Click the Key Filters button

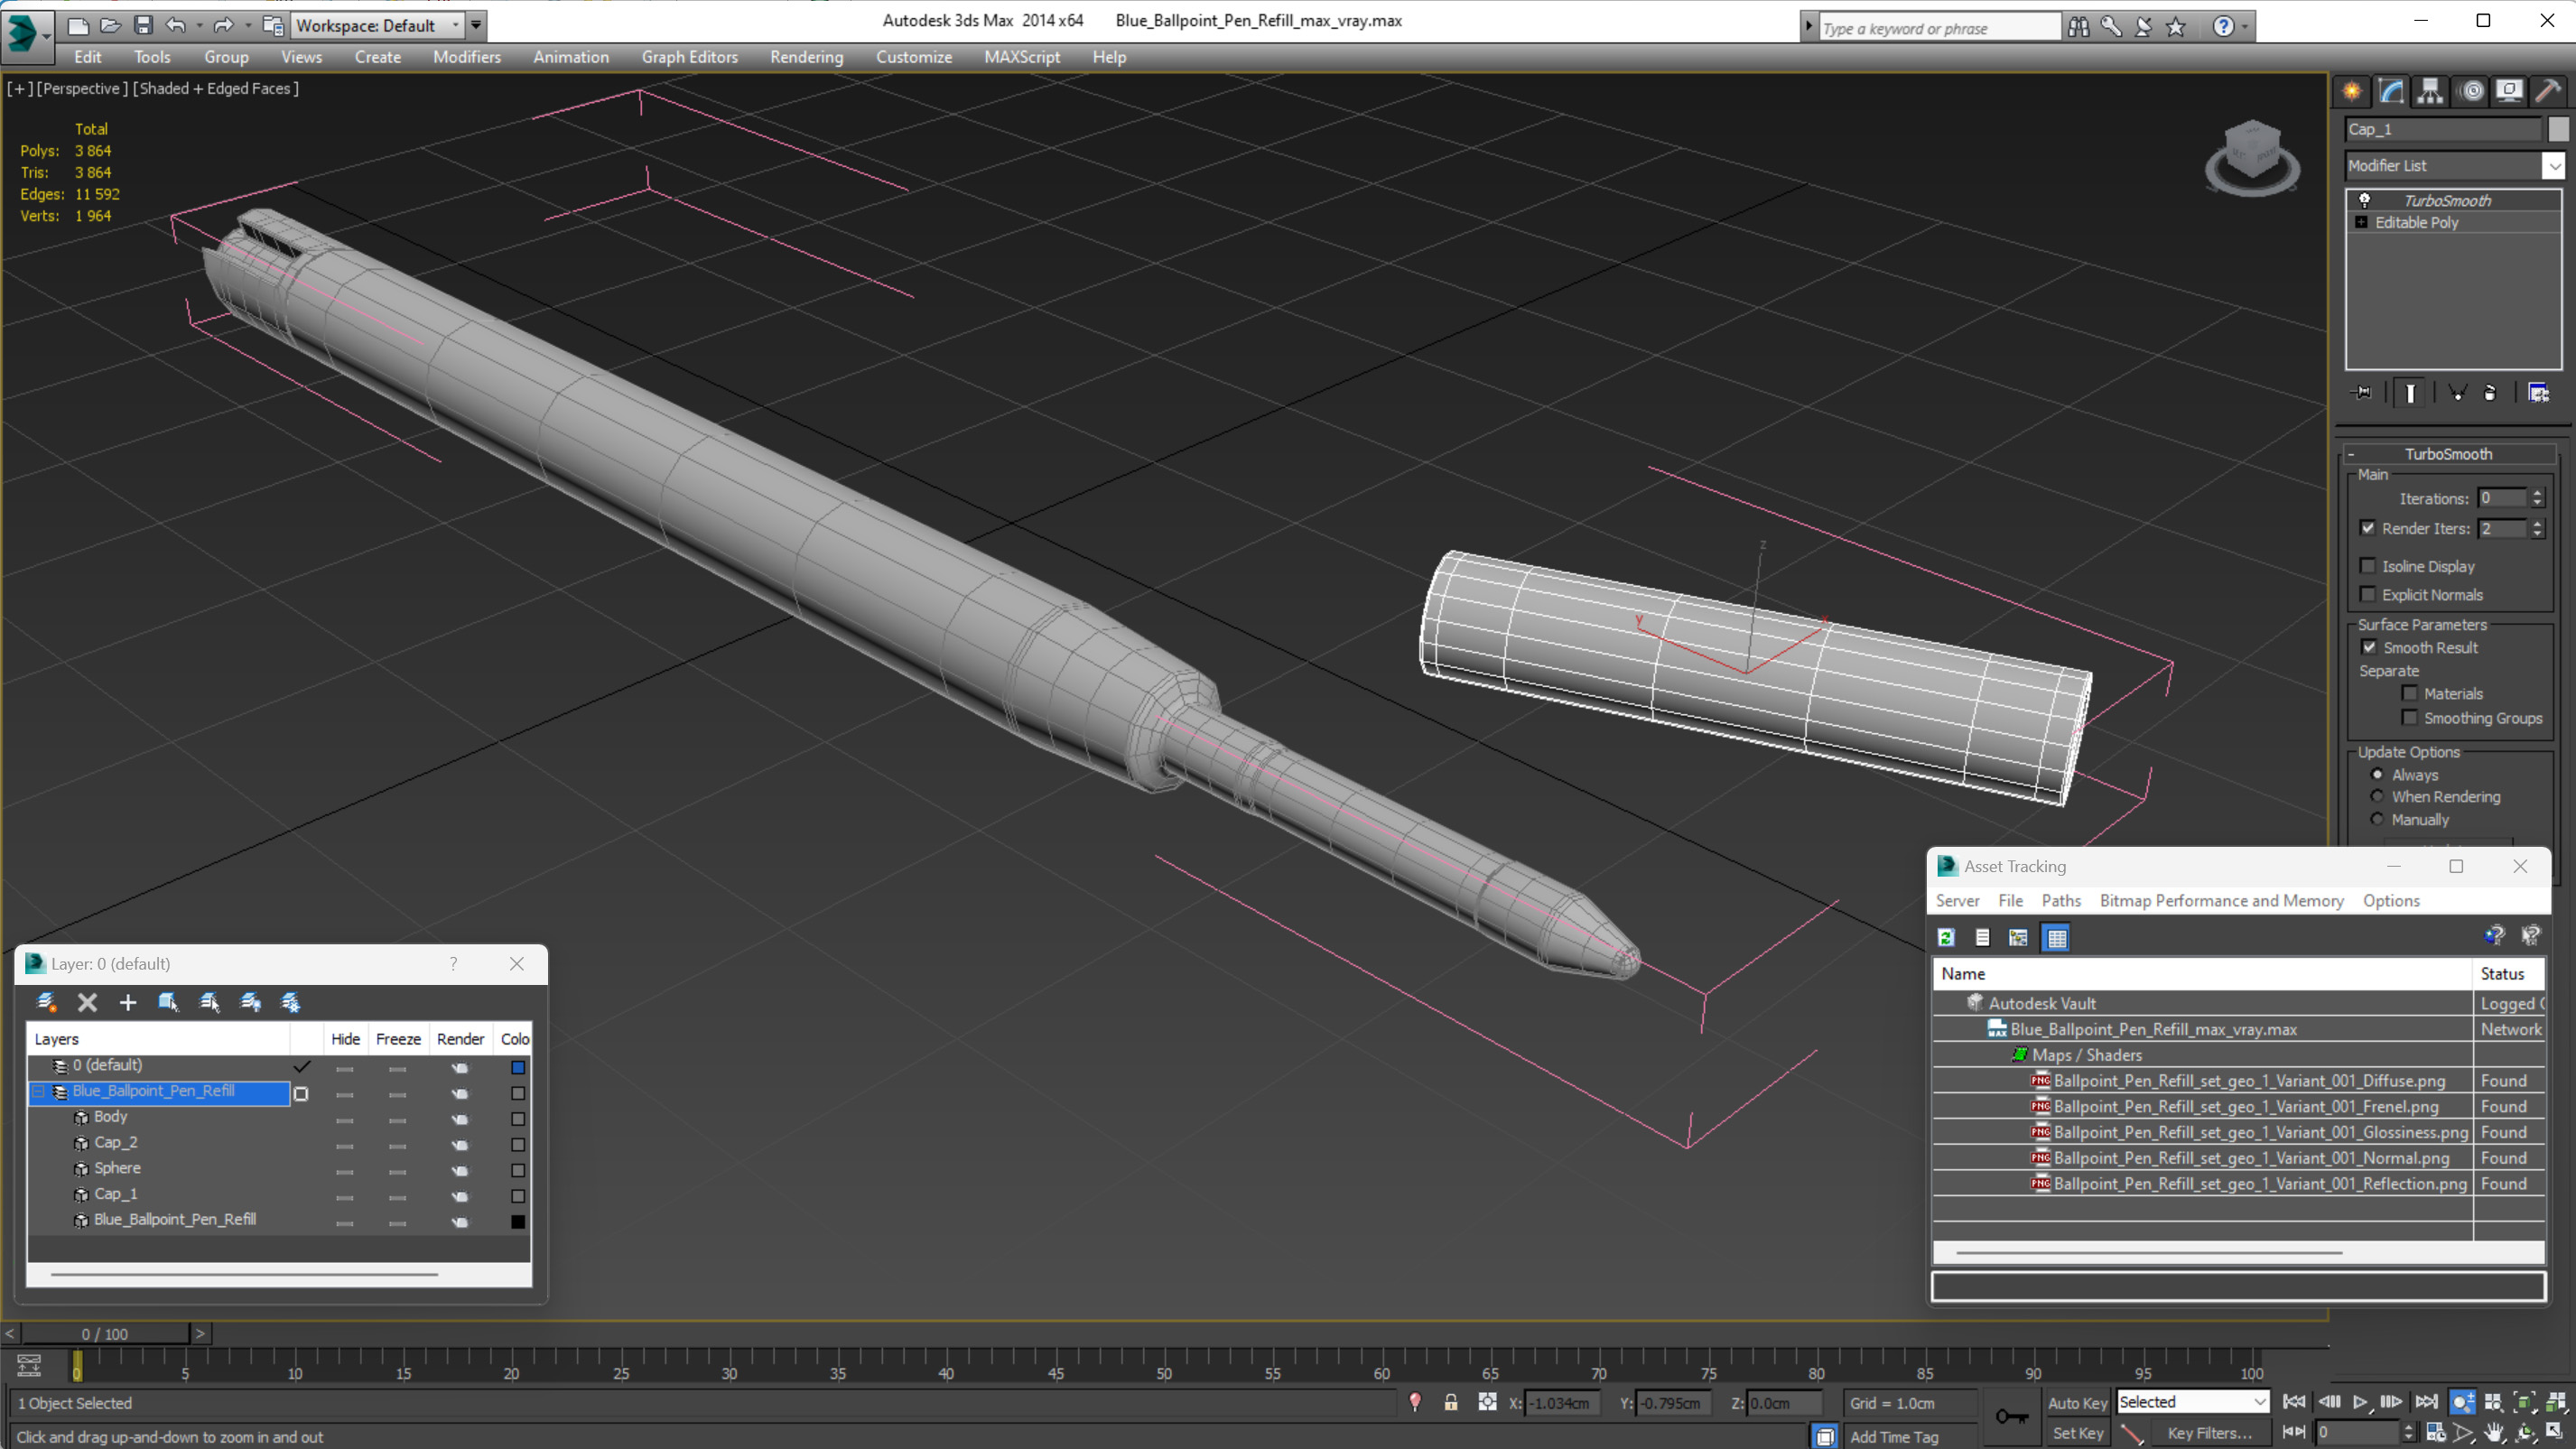coord(2210,1433)
